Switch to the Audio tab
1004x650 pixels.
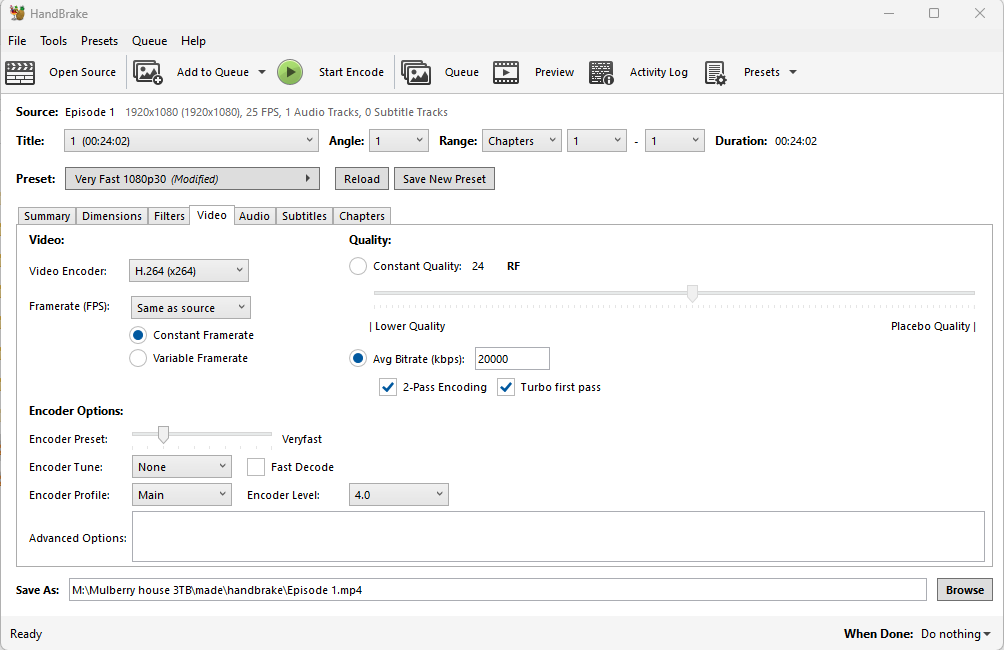[254, 216]
